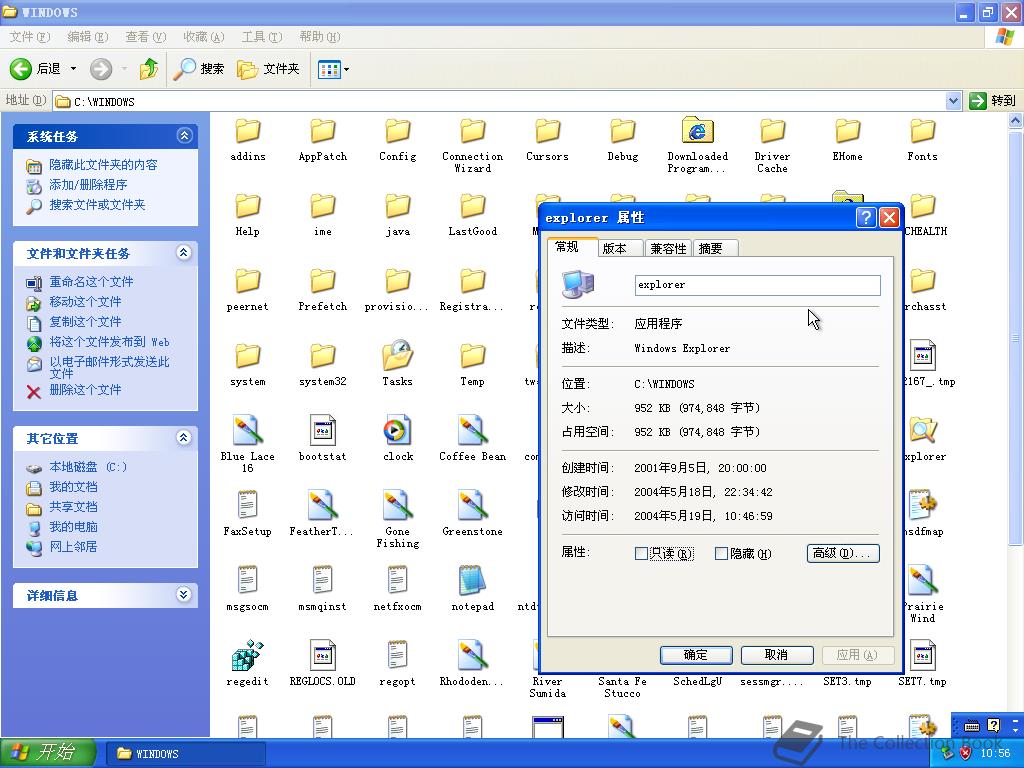1024x768 pixels.
Task: Click the Up folder toolbar icon
Action: pos(149,69)
